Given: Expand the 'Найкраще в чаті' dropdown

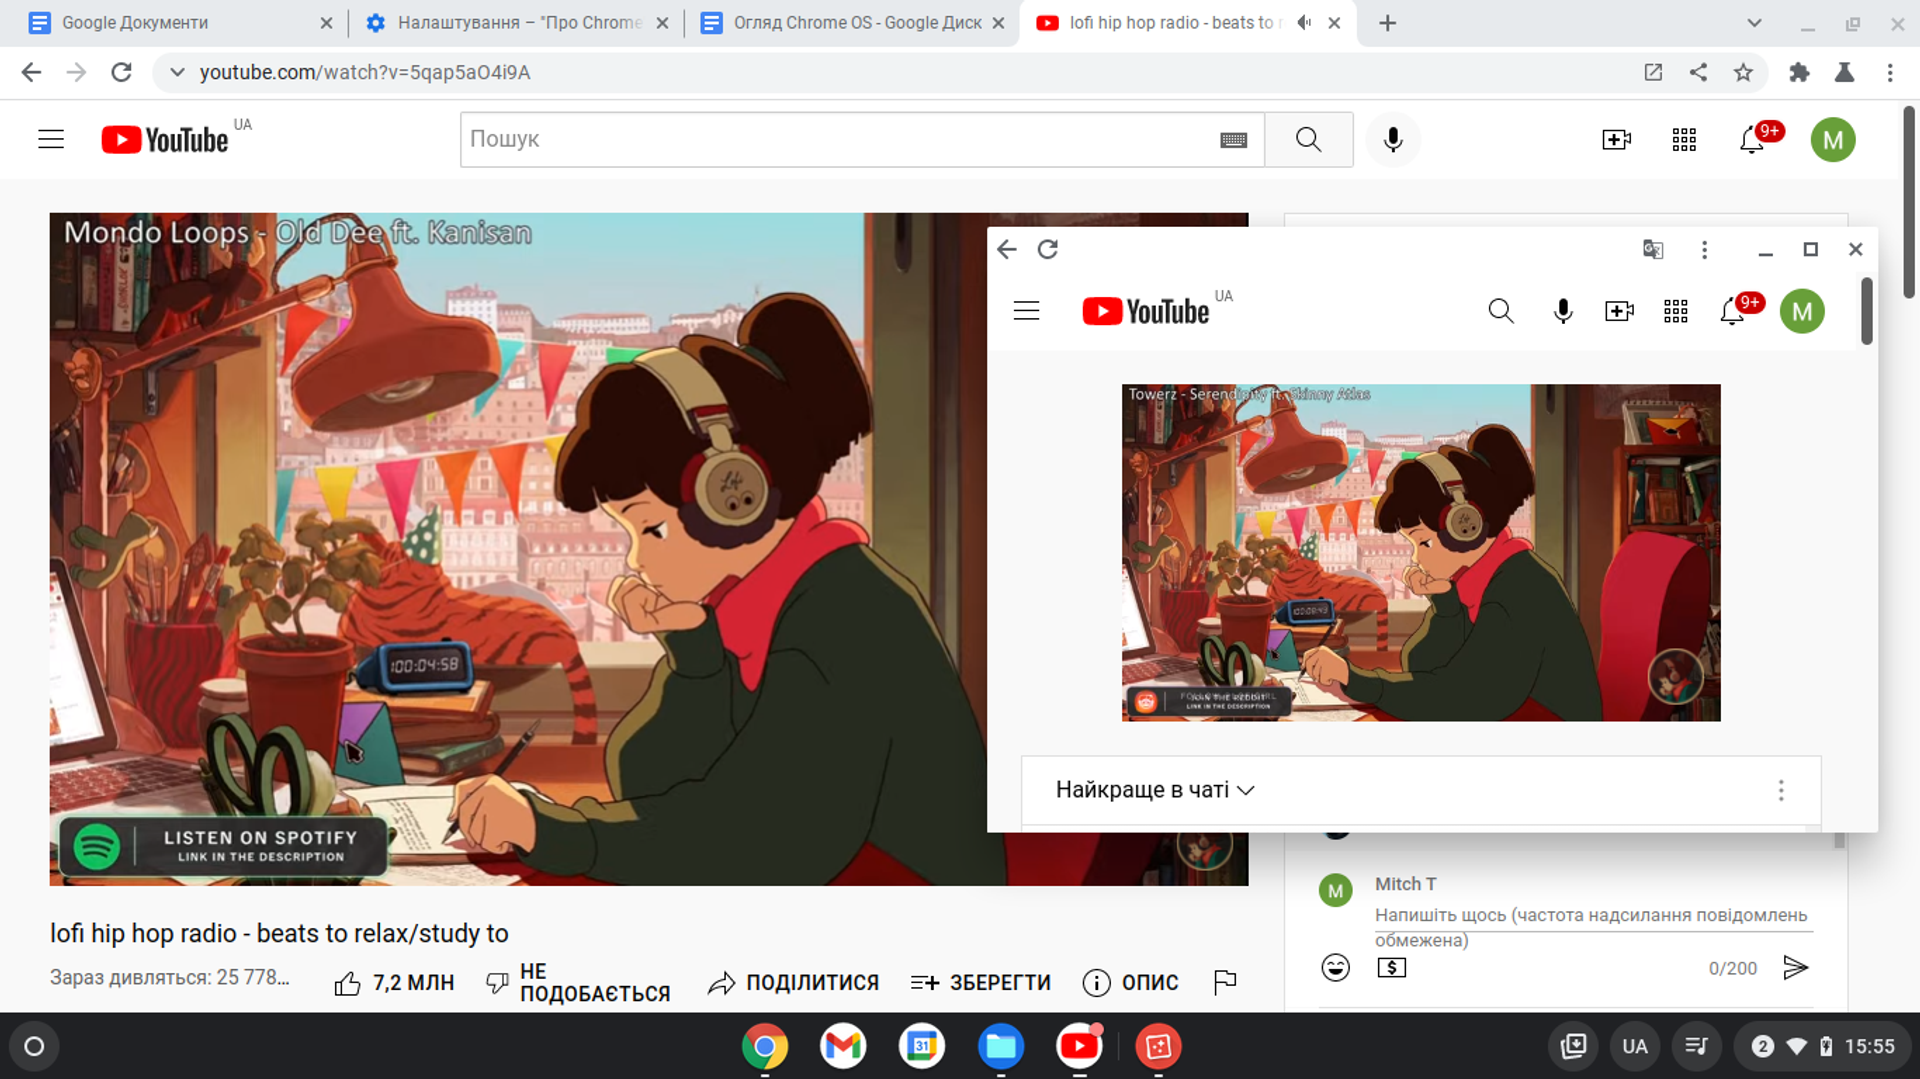Looking at the screenshot, I should point(1155,790).
